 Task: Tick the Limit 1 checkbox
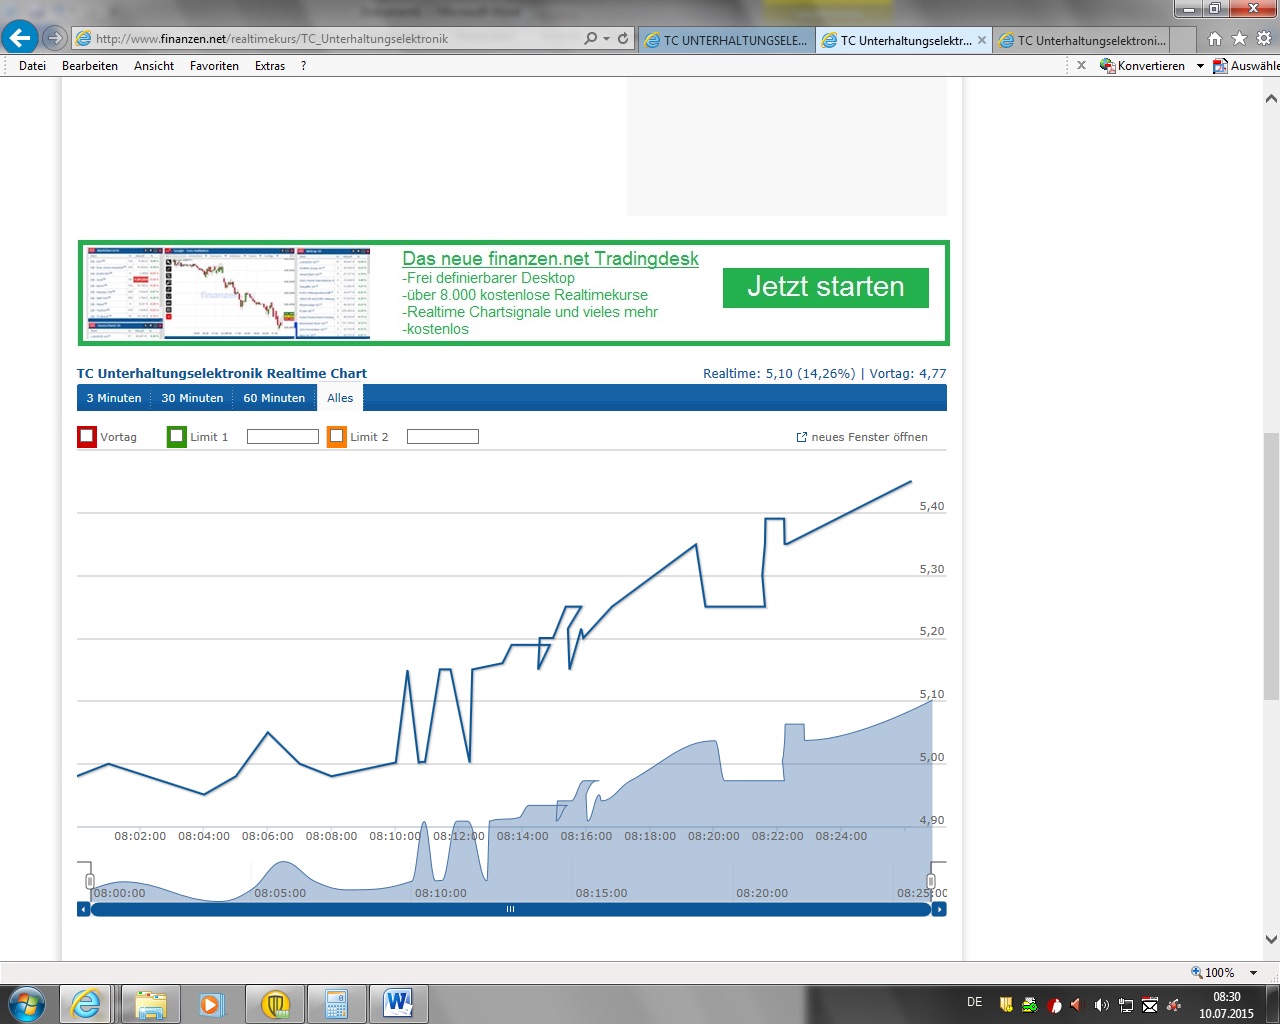click(177, 437)
